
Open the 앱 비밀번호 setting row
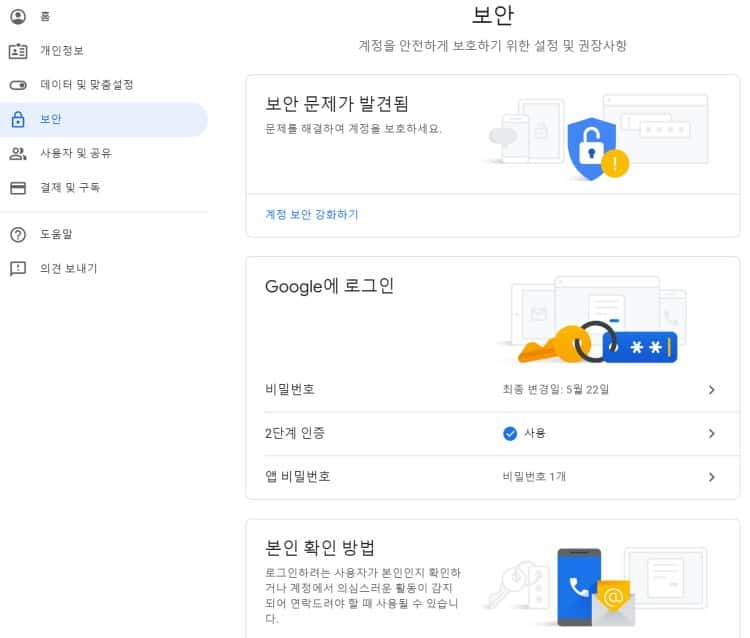coord(298,477)
